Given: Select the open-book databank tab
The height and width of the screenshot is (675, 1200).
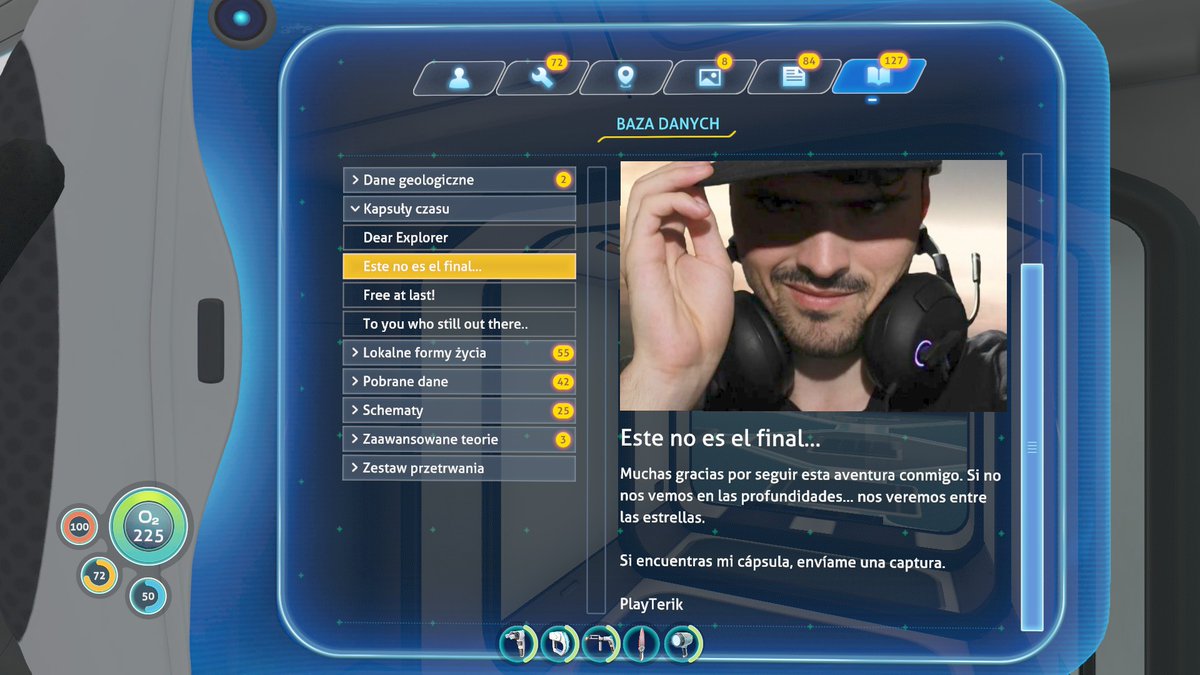Looking at the screenshot, I should point(879,78).
